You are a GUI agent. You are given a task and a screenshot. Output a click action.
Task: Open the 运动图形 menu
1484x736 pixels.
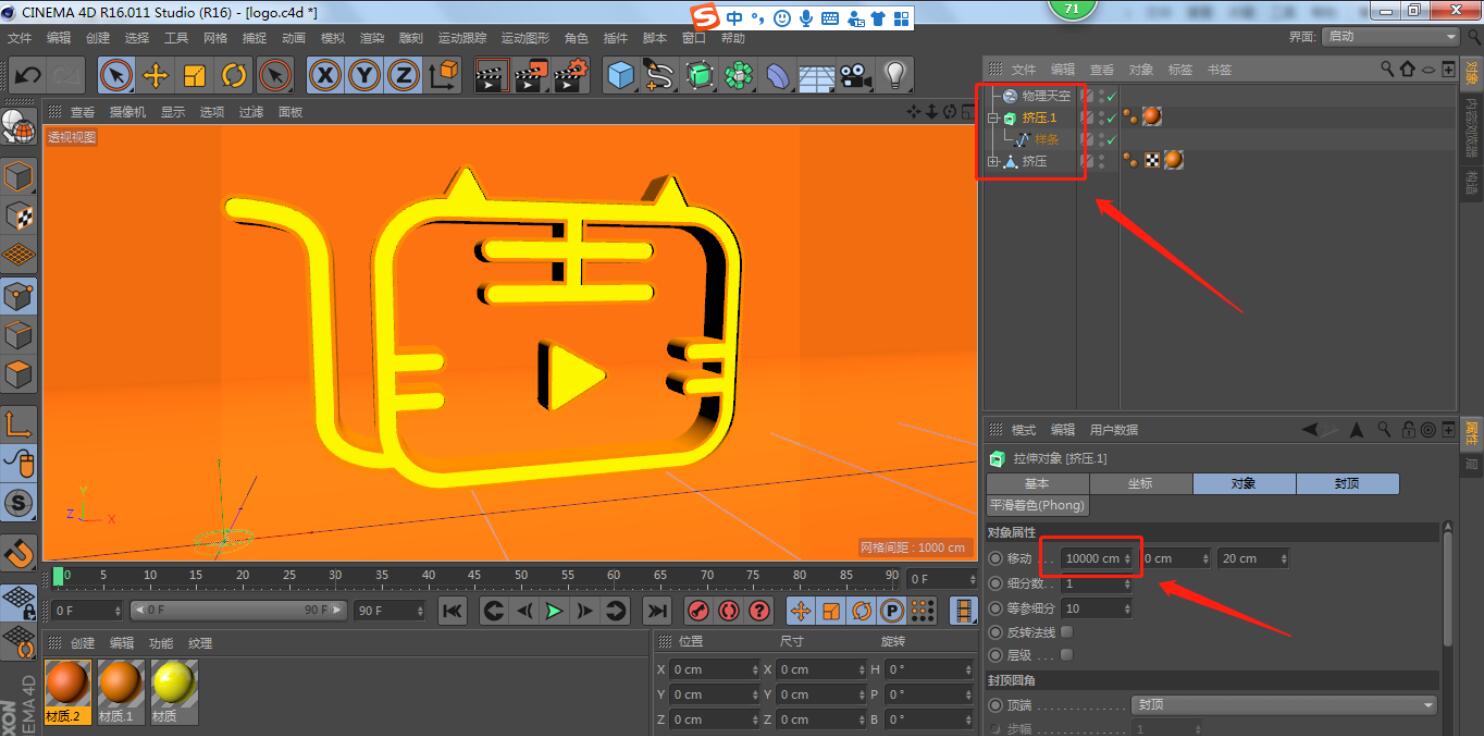(x=525, y=38)
